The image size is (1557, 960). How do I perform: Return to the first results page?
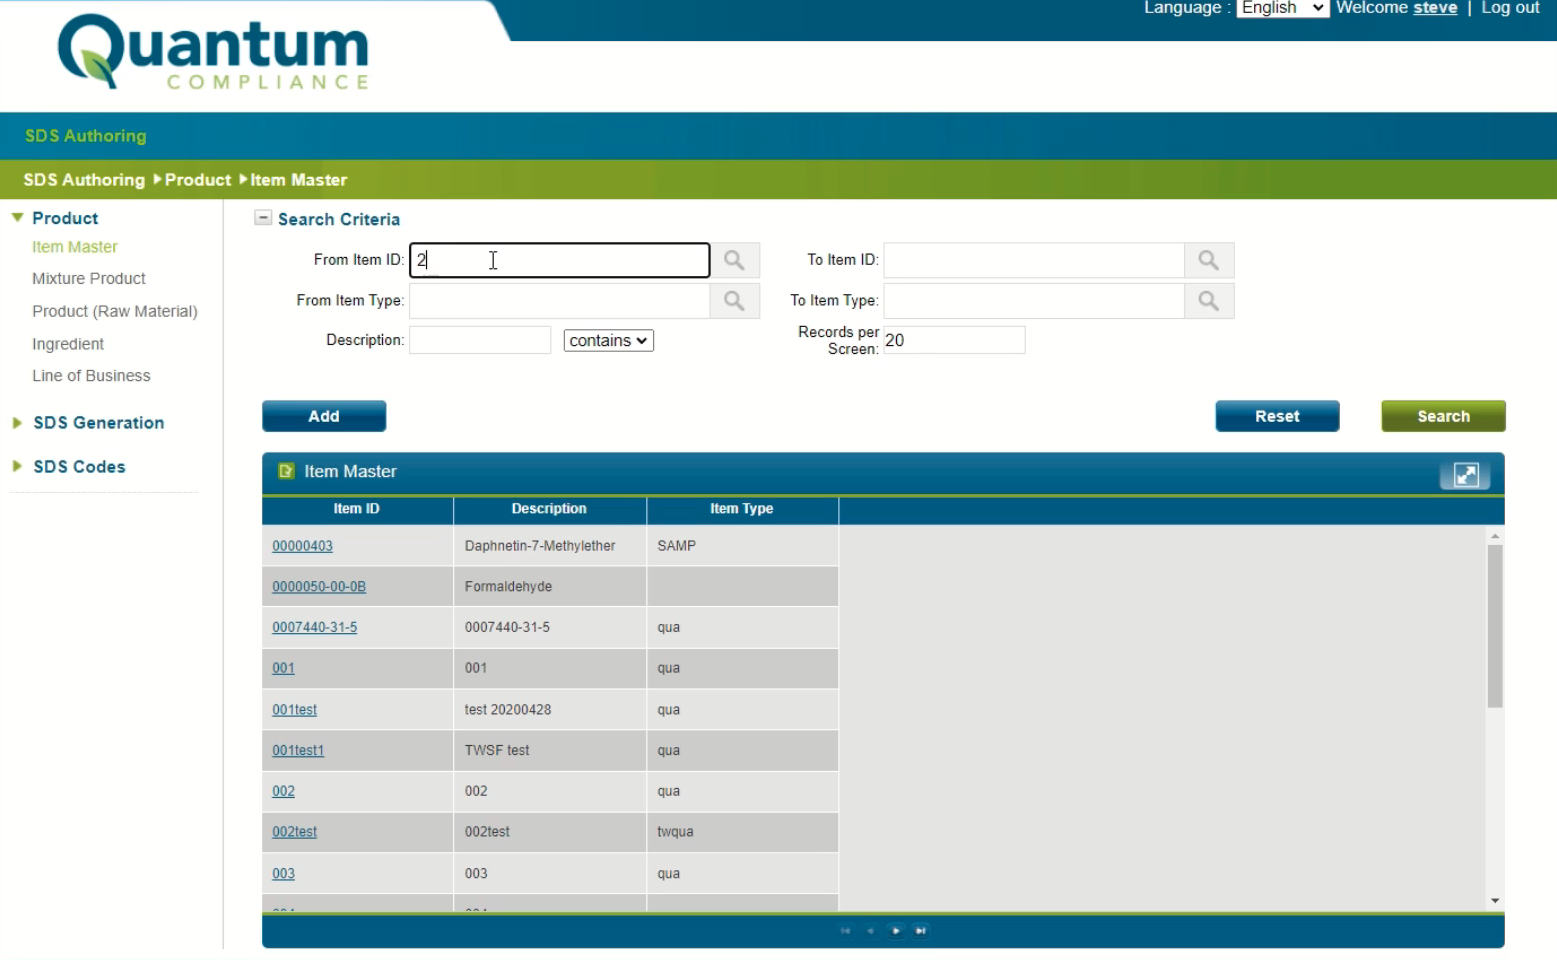[x=845, y=930]
